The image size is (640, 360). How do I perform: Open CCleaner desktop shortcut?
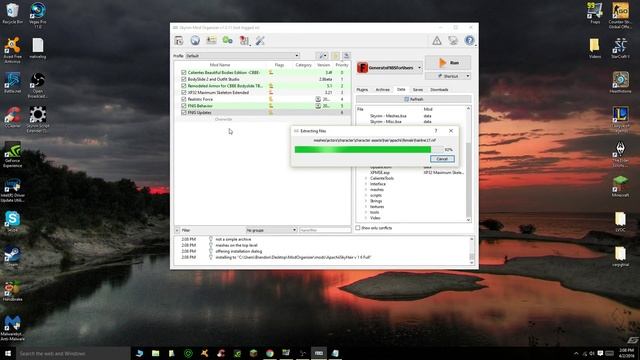pos(12,117)
